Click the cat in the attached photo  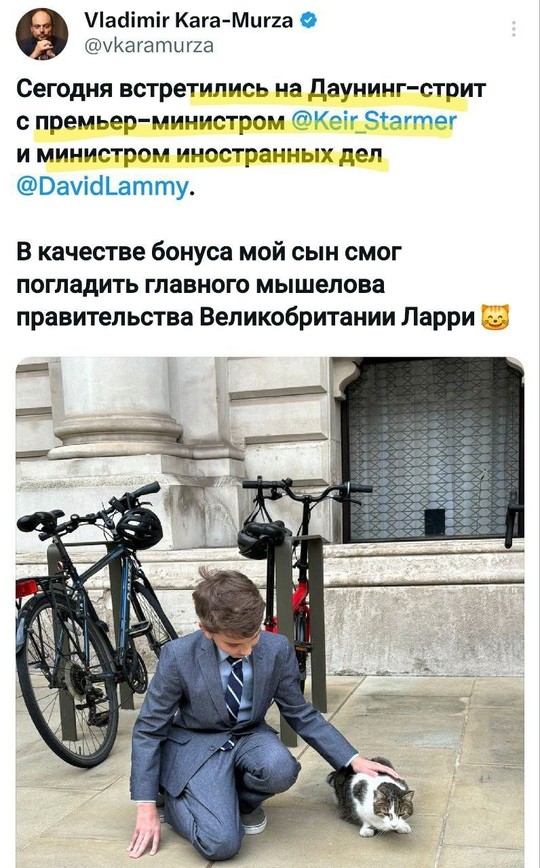pos(372,798)
